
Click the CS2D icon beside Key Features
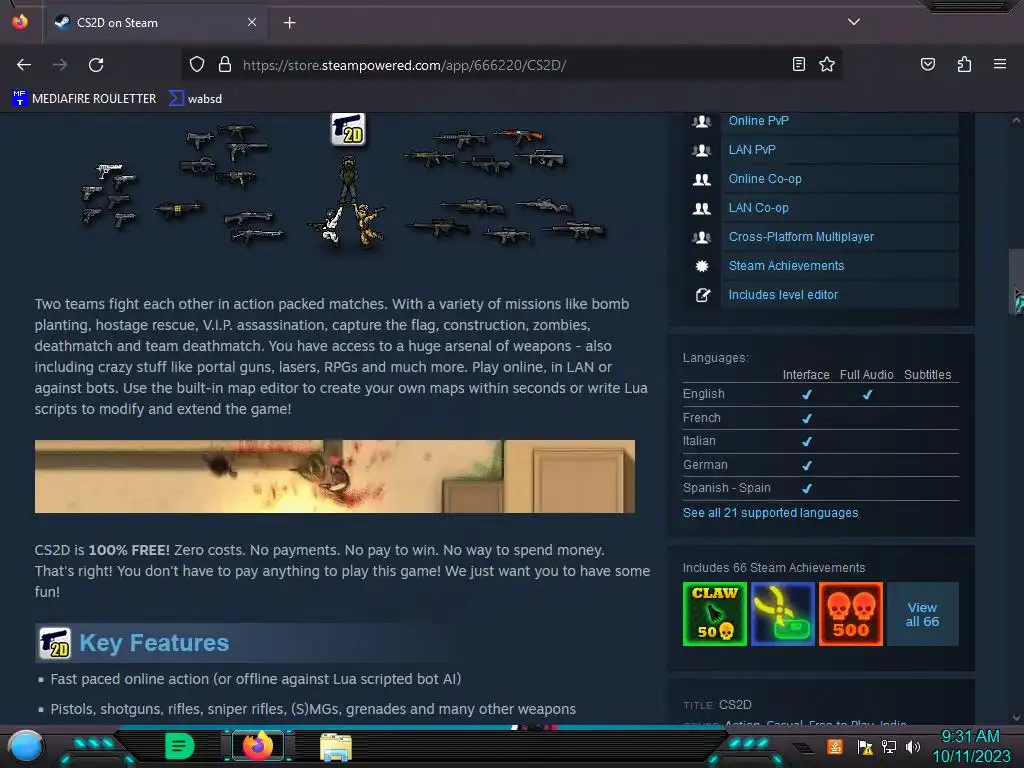point(55,643)
